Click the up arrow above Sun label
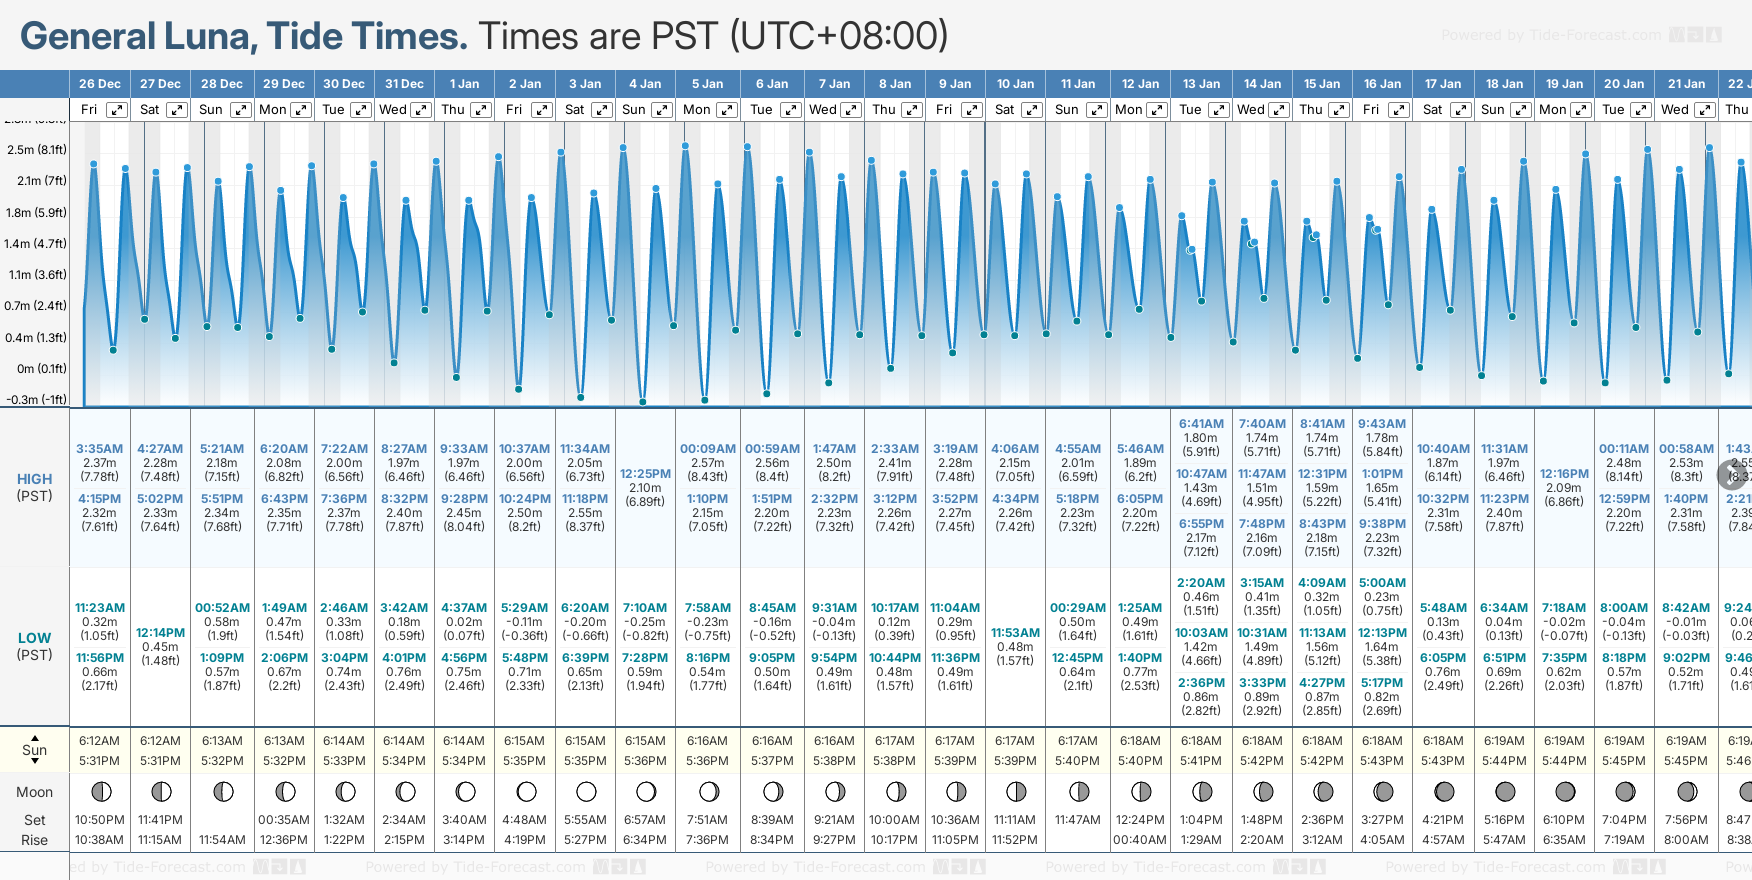This screenshot has width=1752, height=880. pos(35,738)
